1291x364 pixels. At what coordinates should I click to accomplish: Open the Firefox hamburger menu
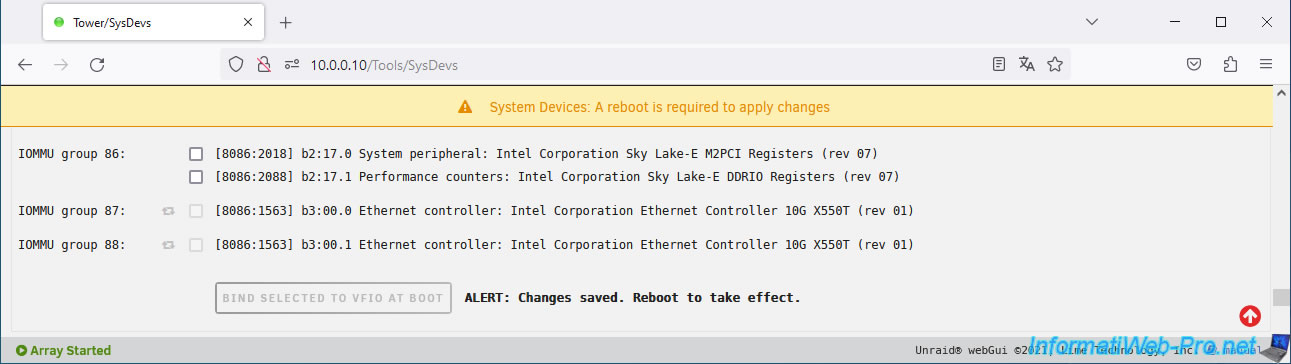[x=1266, y=64]
